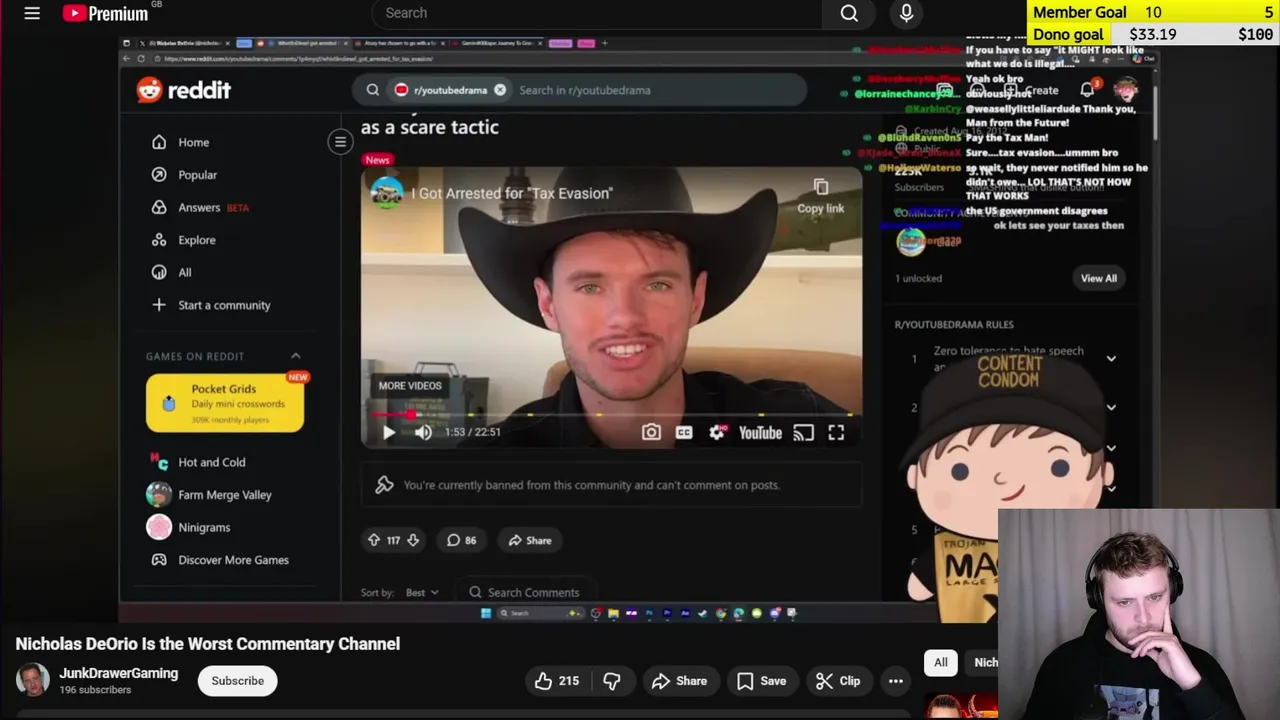Expand rule 1 Zero tolerance chevron
Screen dimensions: 1280x720
tap(1111, 358)
